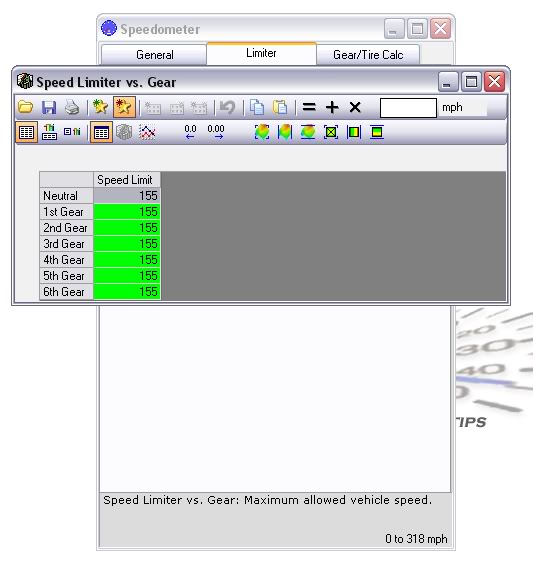Select the 6th Gear row header
Viewport: 533px width, 562px height.
[66, 291]
